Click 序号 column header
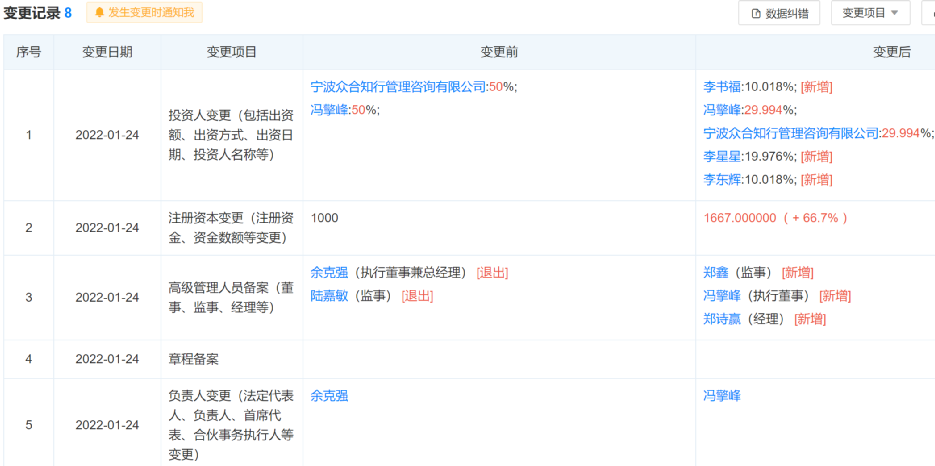The height and width of the screenshot is (466, 935). [29, 53]
